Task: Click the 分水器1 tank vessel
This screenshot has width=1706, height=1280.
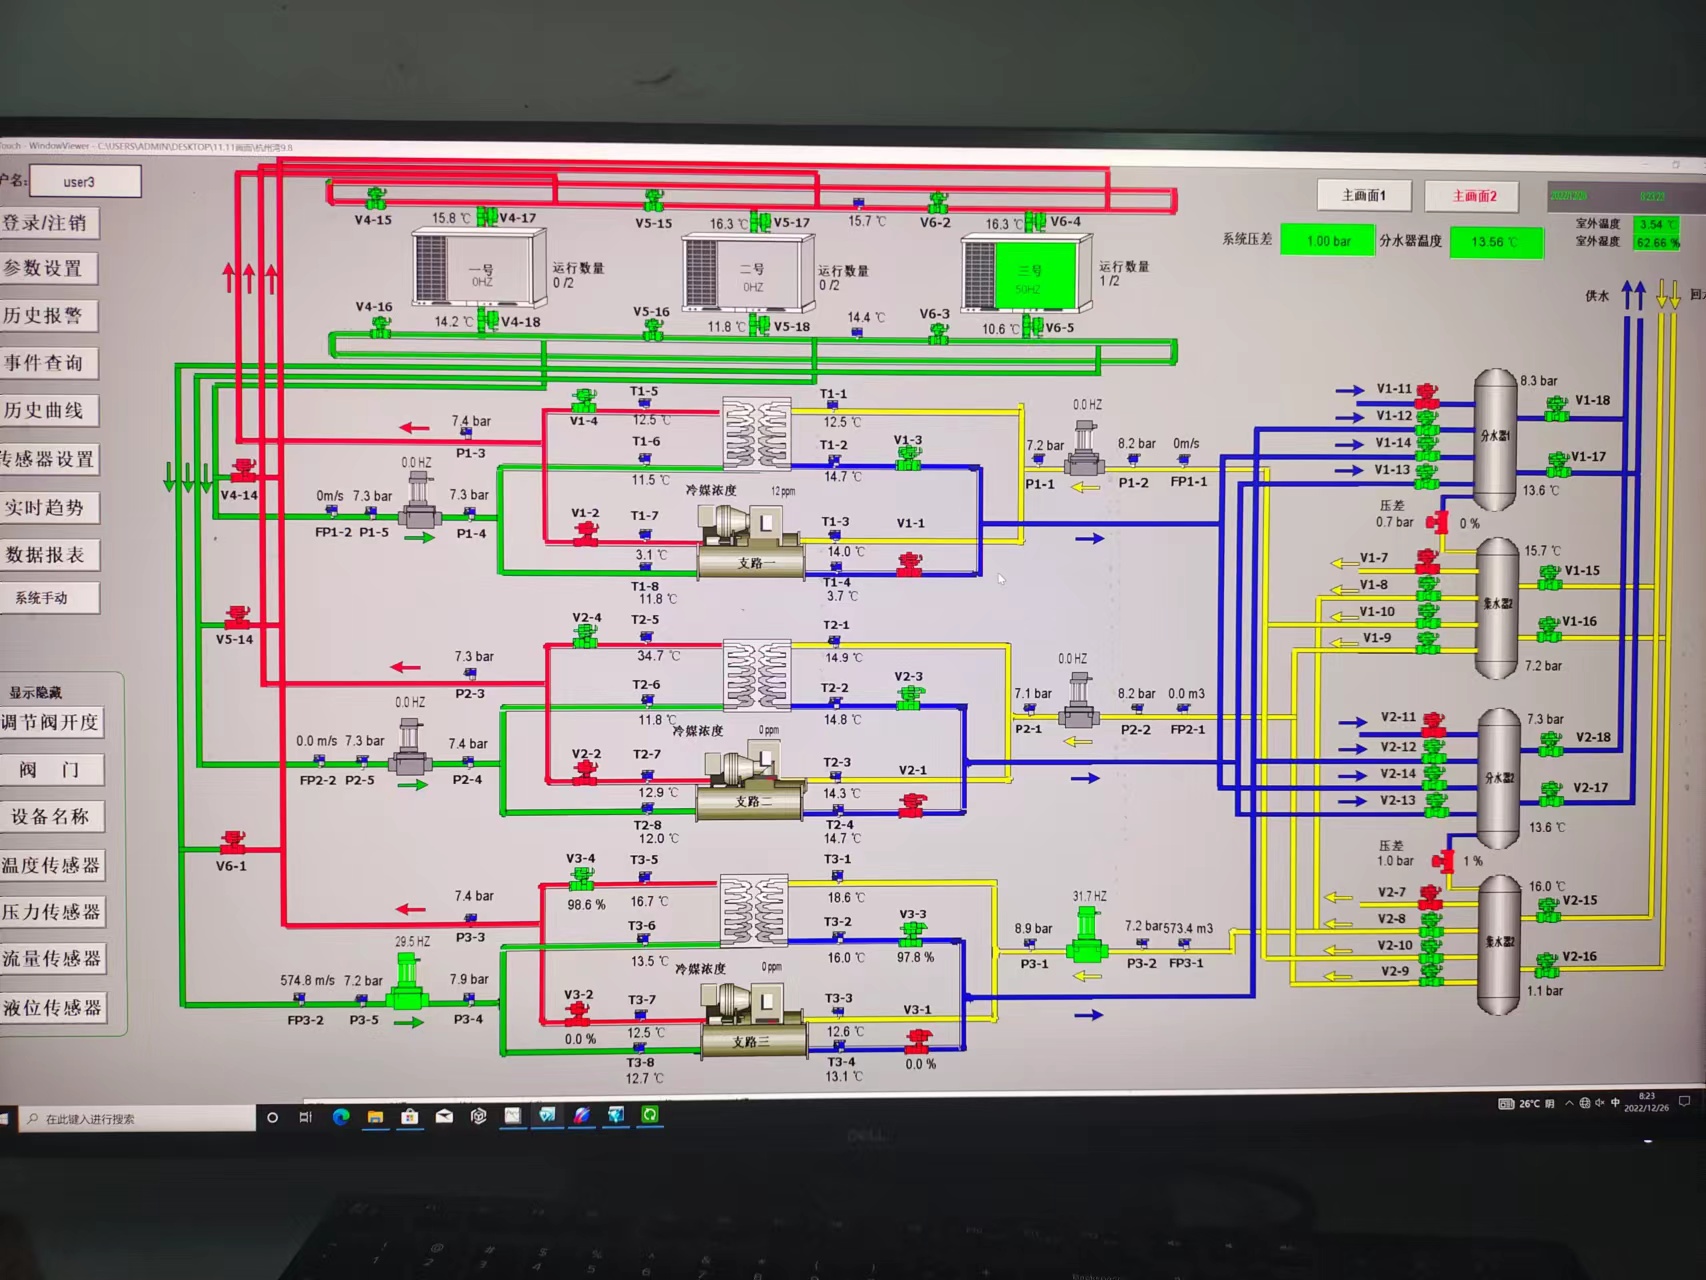Action: coord(1495,437)
